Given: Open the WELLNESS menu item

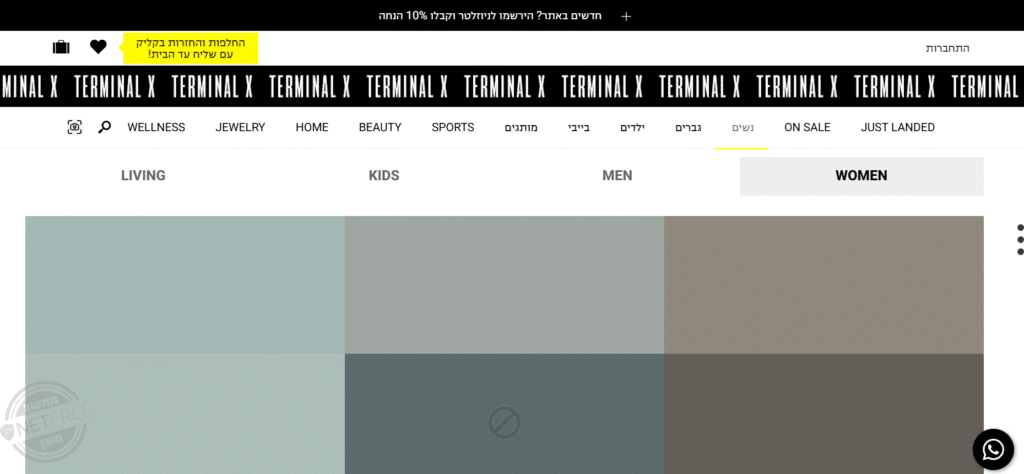Looking at the screenshot, I should 156,127.
